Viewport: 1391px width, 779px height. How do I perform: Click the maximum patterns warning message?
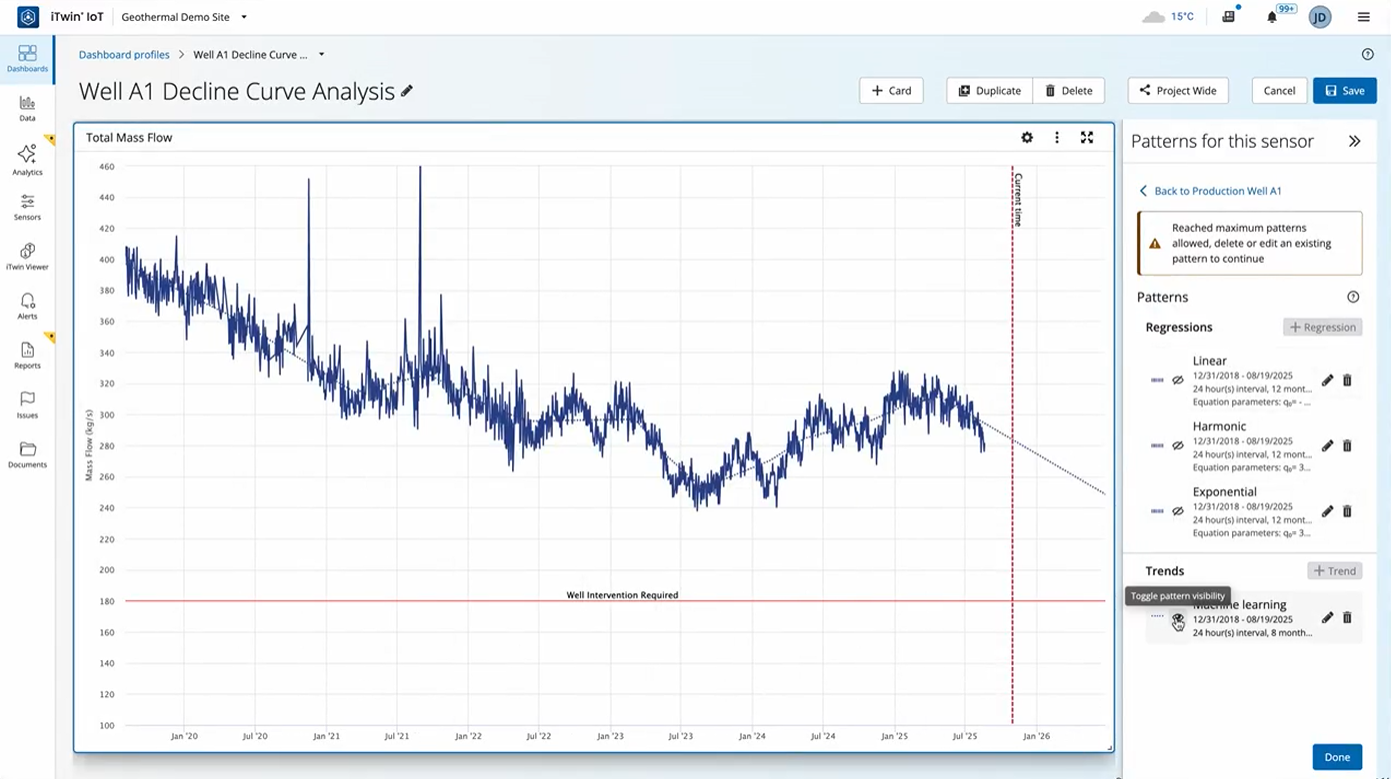[1250, 243]
